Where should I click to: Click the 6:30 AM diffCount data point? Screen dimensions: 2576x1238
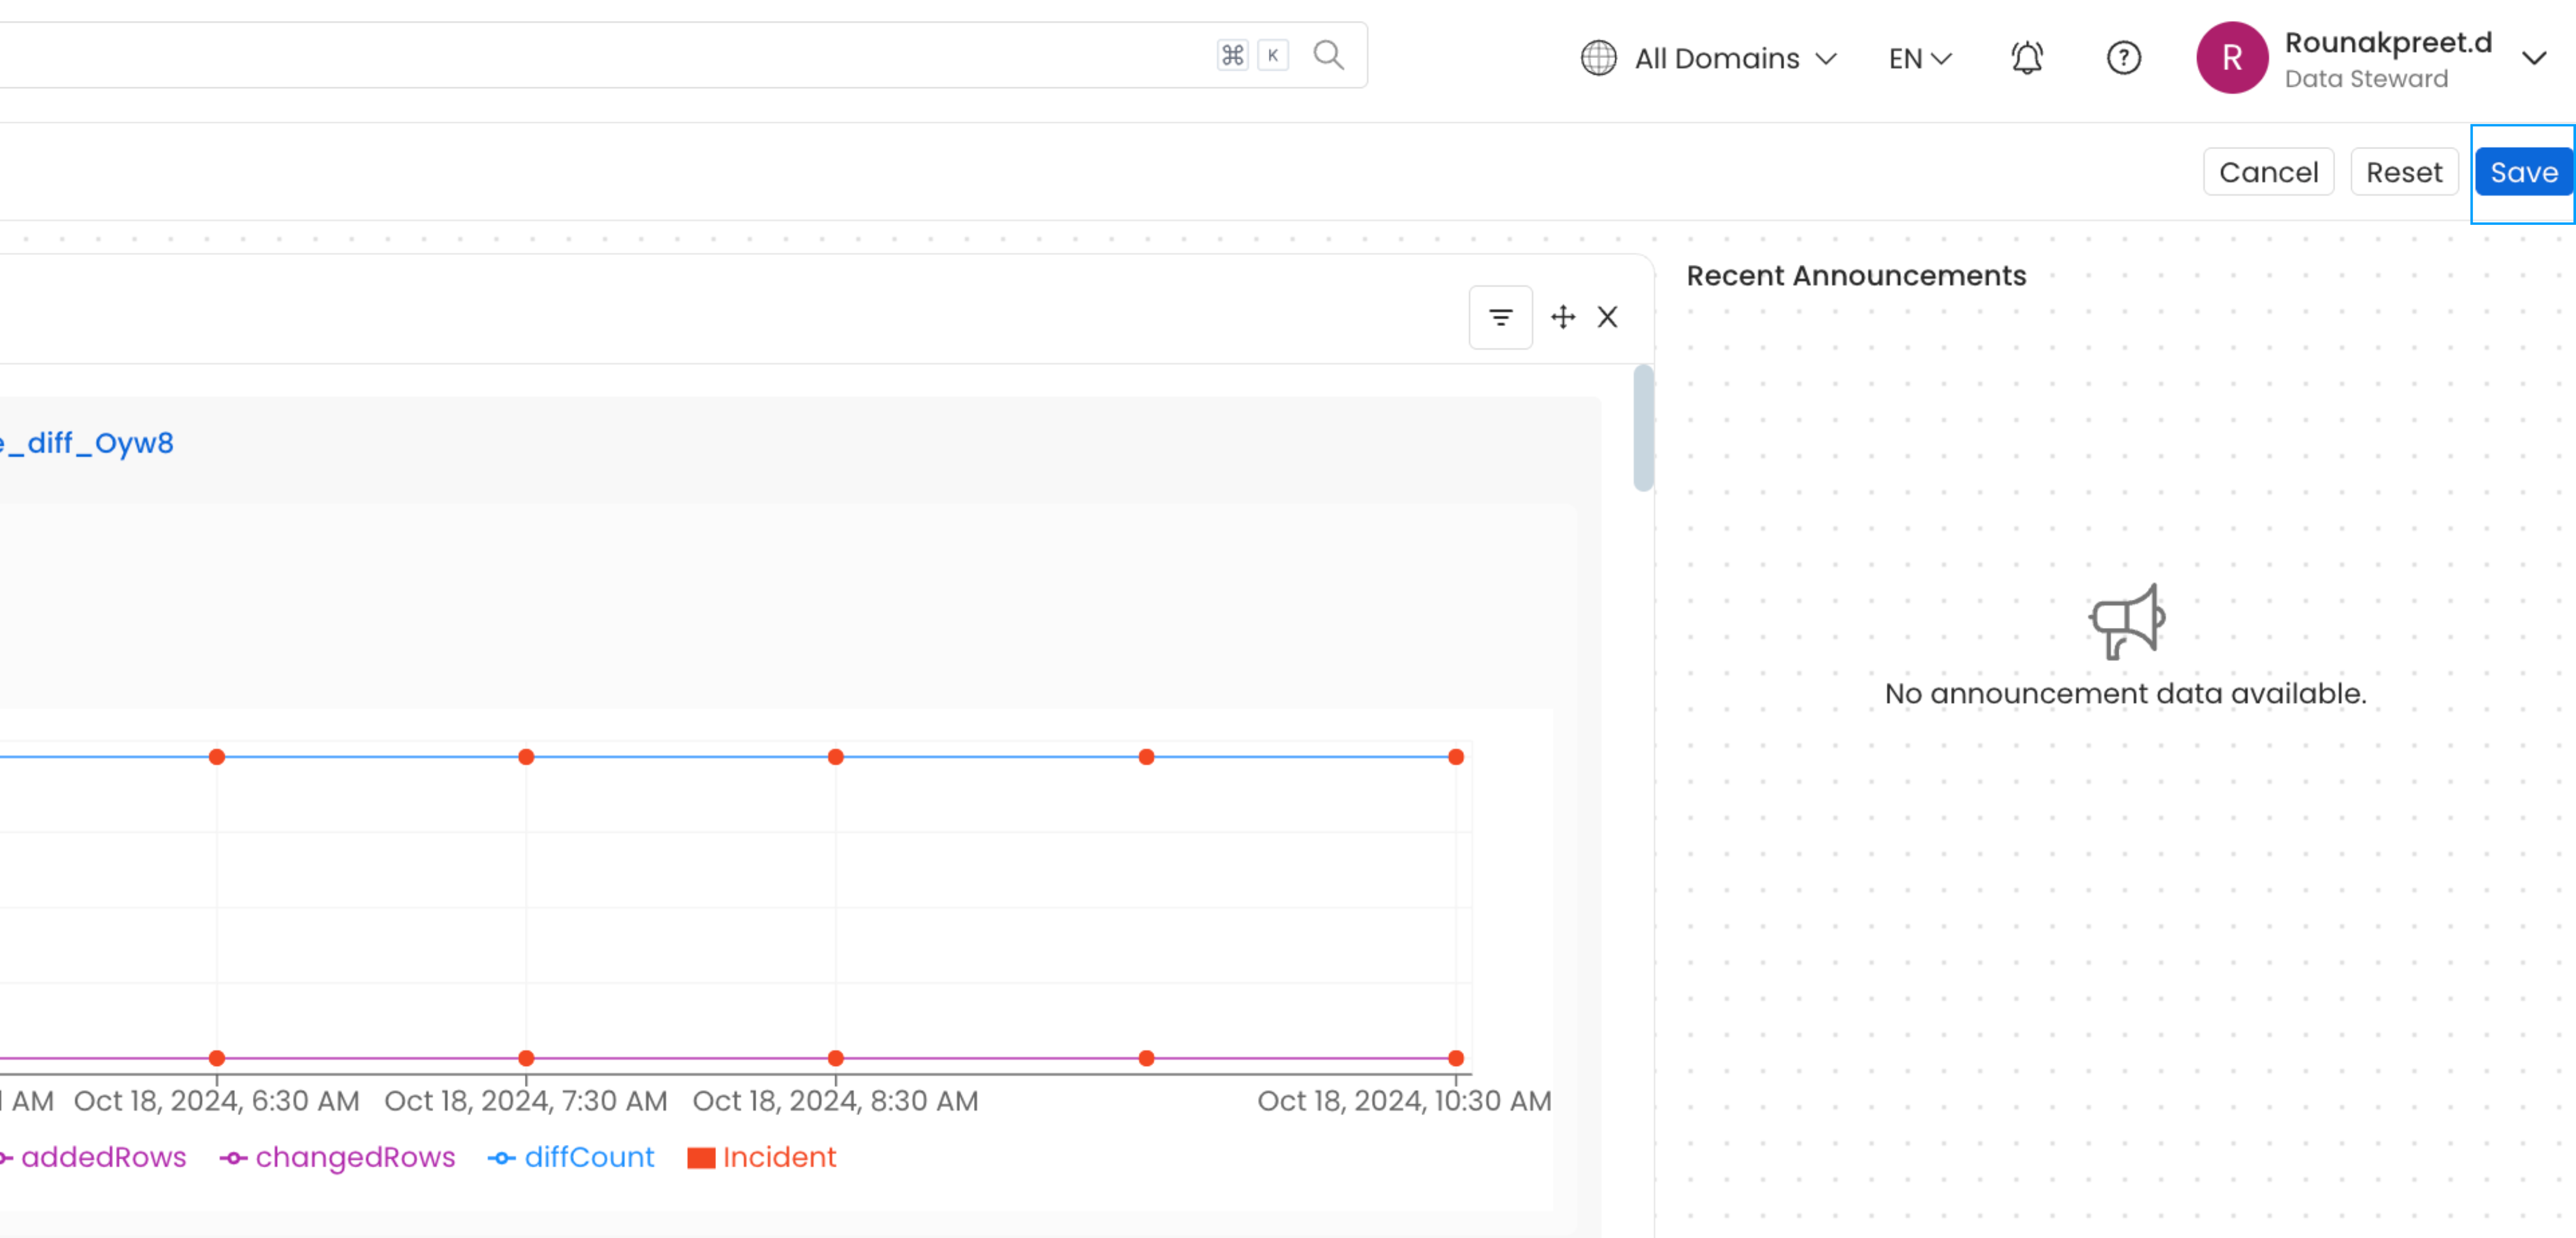click(x=217, y=757)
